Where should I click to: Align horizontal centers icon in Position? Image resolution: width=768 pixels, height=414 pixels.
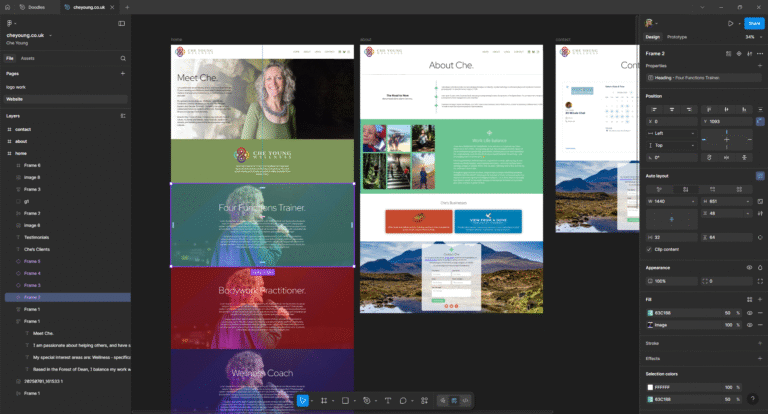672,109
